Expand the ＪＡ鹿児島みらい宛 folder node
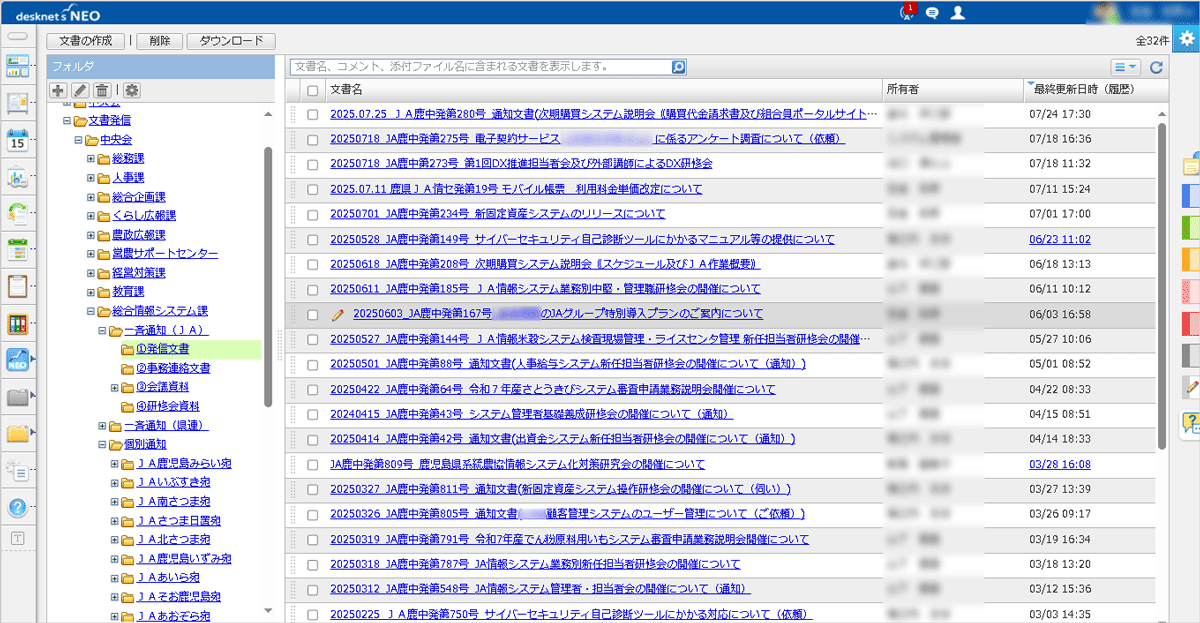This screenshot has height=623, width=1200. tap(114, 463)
